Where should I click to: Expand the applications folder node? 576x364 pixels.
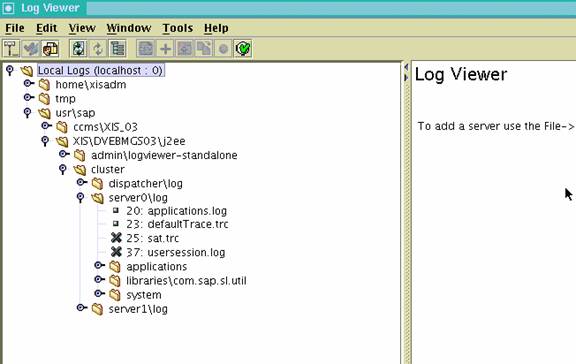click(x=99, y=265)
